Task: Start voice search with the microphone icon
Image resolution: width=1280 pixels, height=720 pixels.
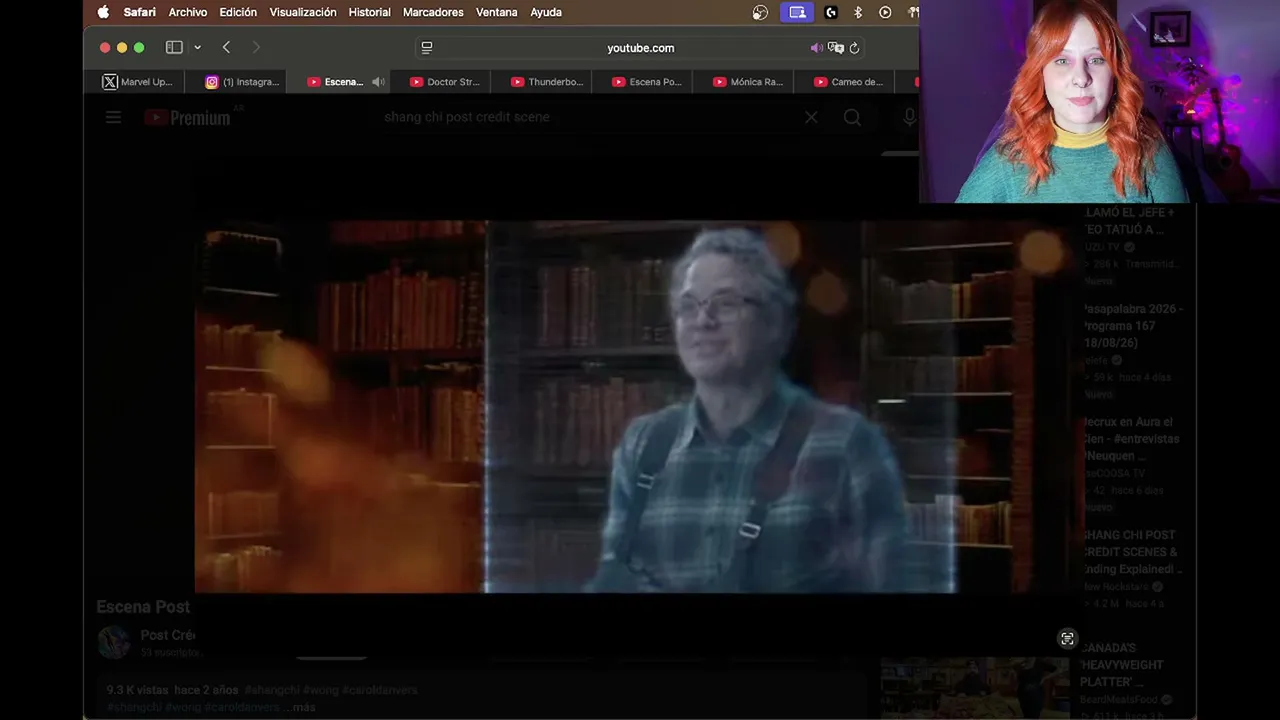Action: tap(909, 117)
